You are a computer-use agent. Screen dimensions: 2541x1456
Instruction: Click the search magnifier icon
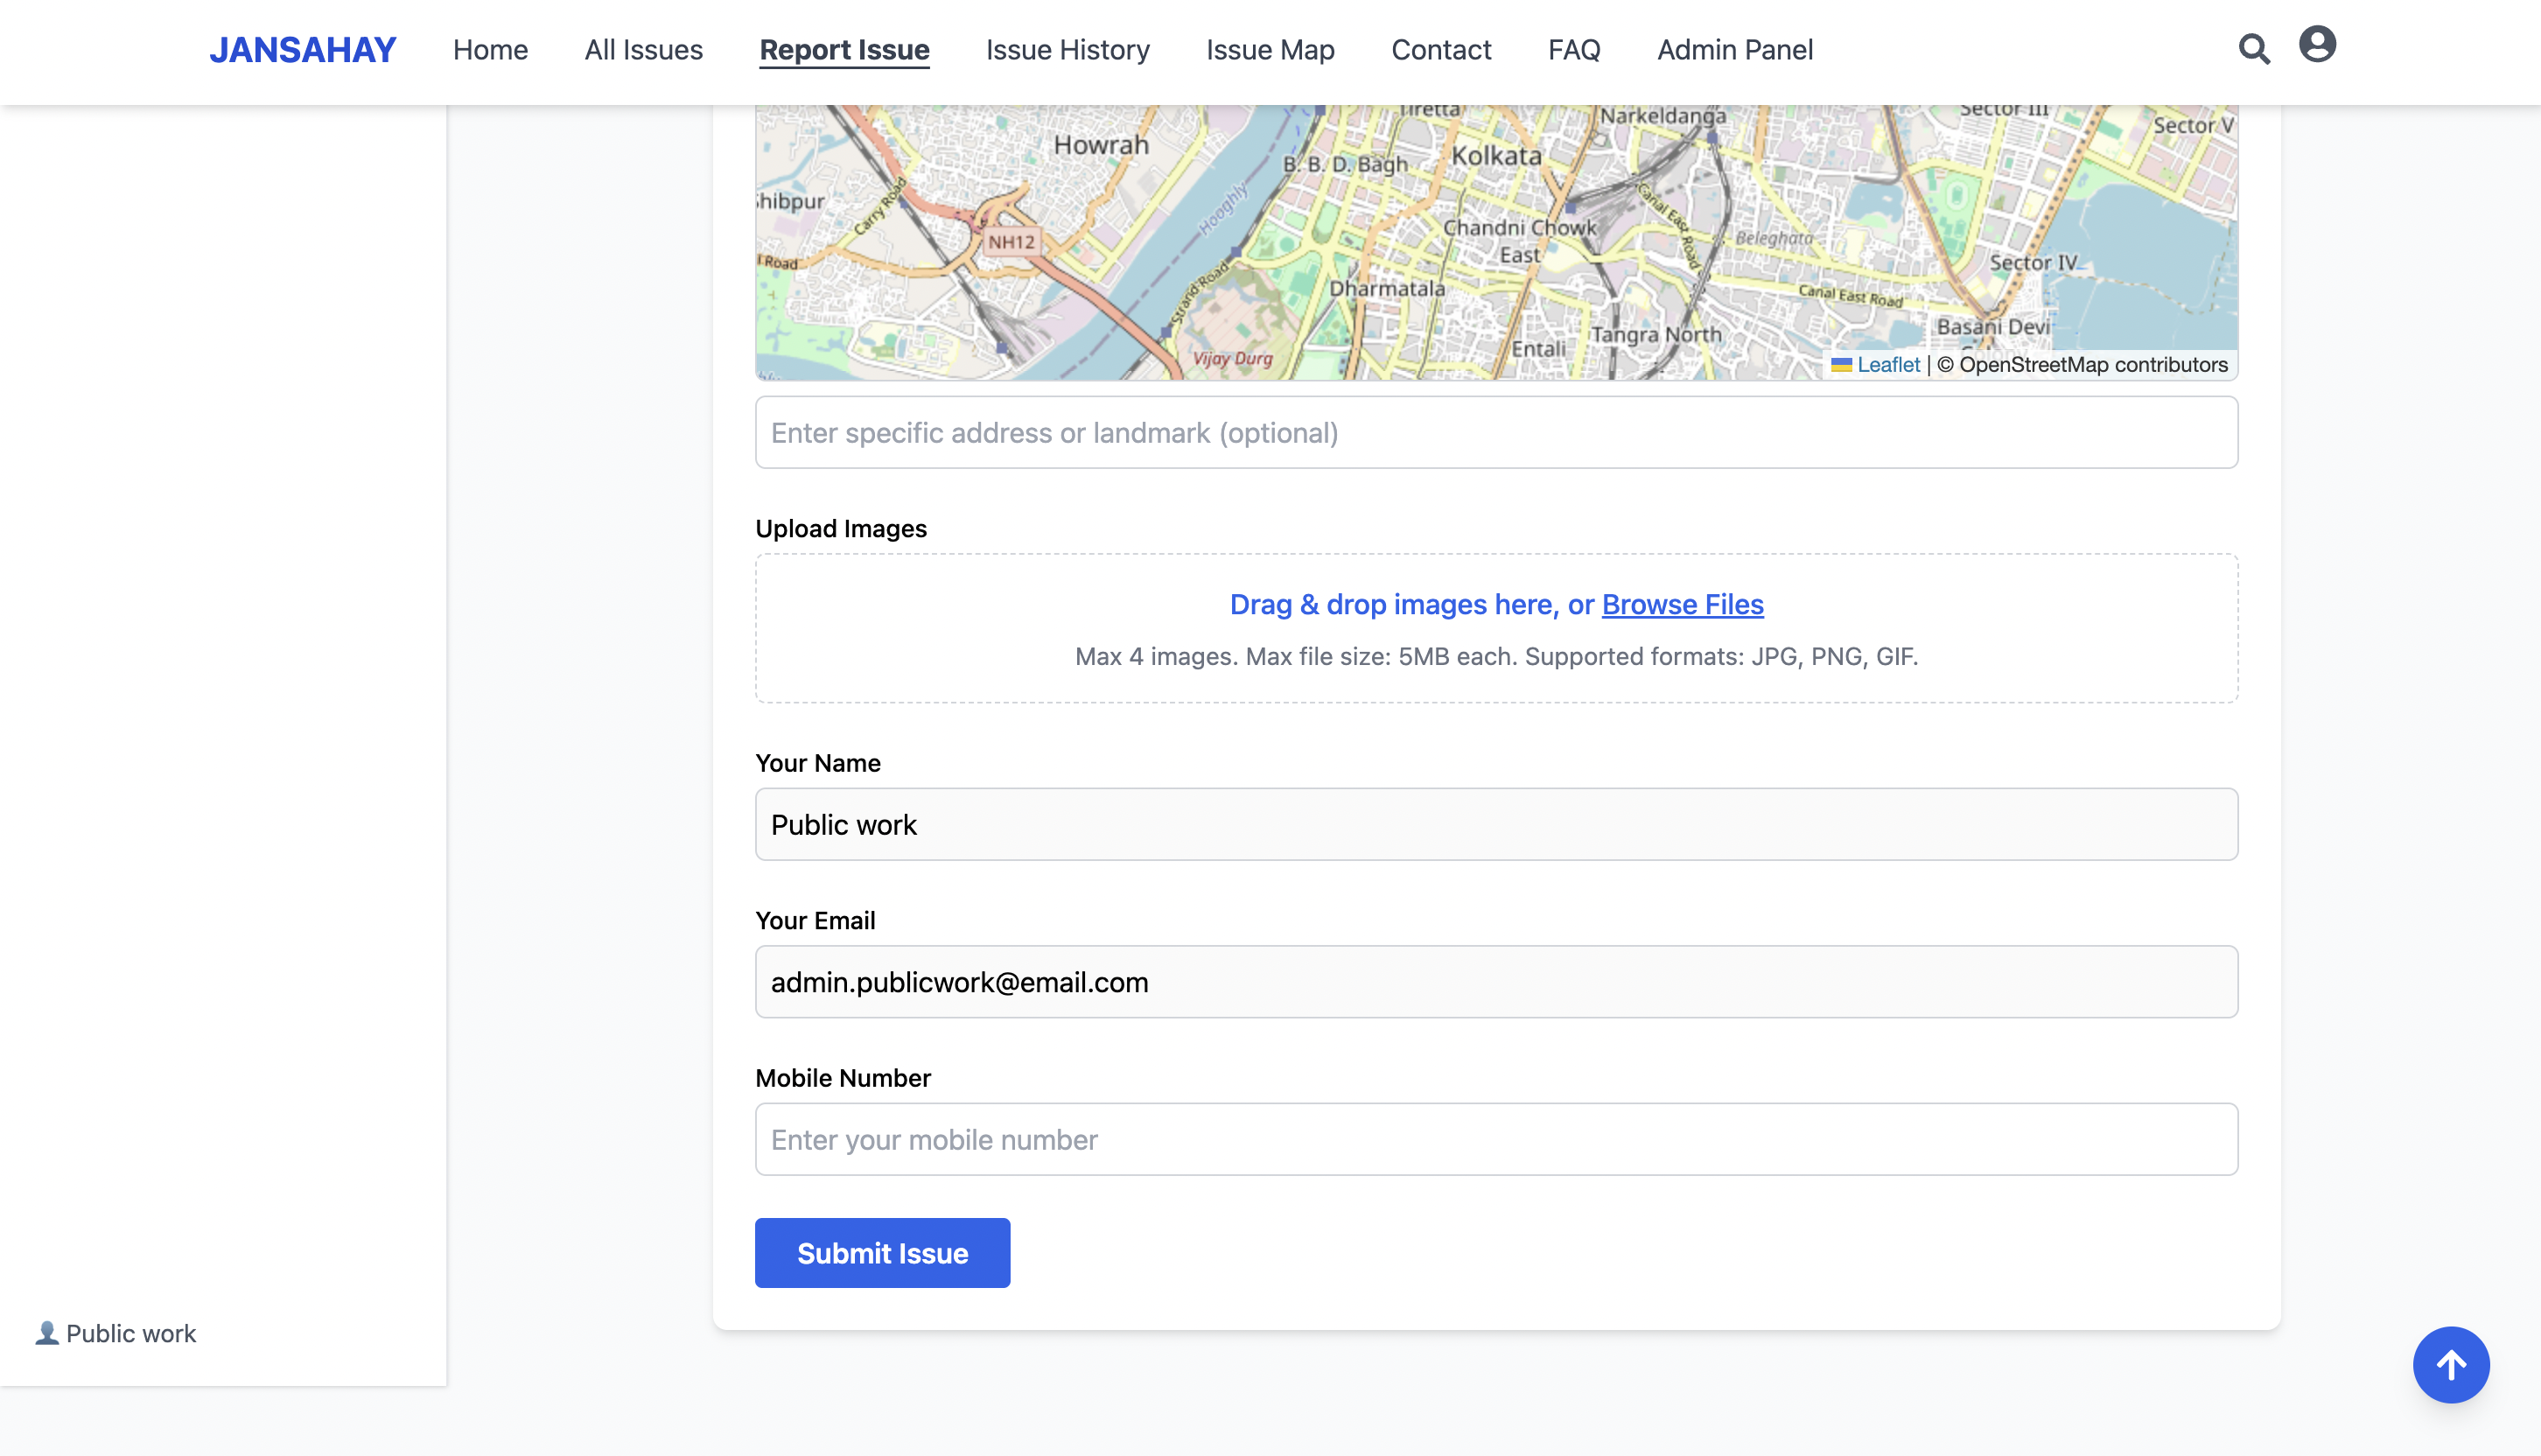point(2253,49)
